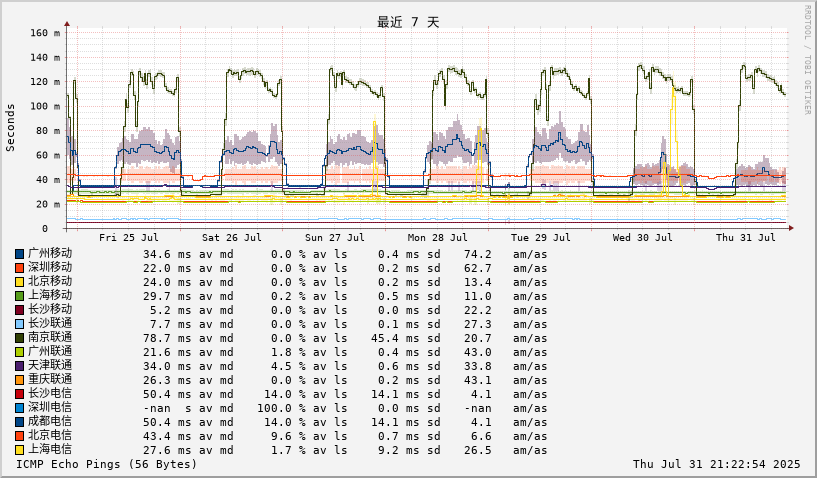Select the 重庆联通 legend label
Image resolution: width=817 pixels, height=478 pixels.
click(x=50, y=381)
